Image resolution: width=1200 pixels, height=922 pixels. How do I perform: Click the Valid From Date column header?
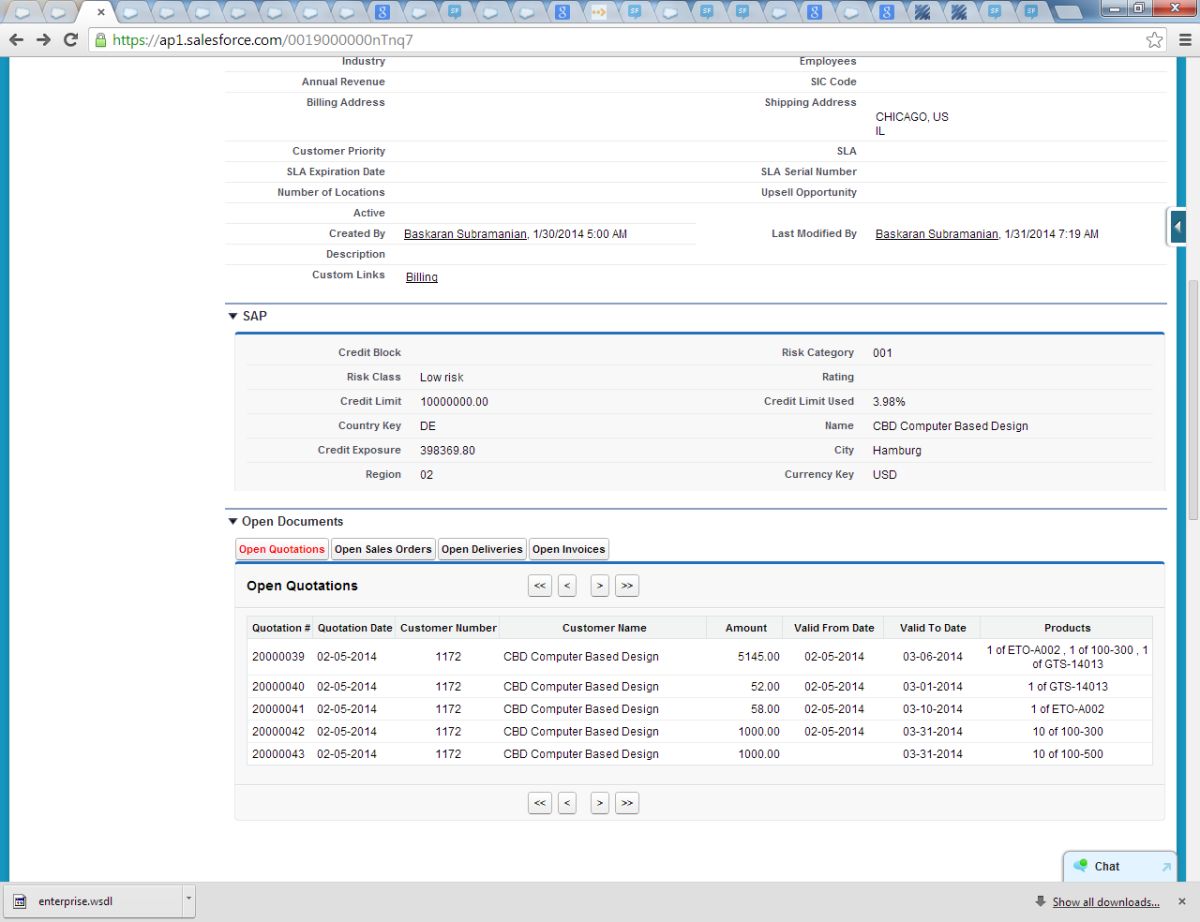pos(834,628)
